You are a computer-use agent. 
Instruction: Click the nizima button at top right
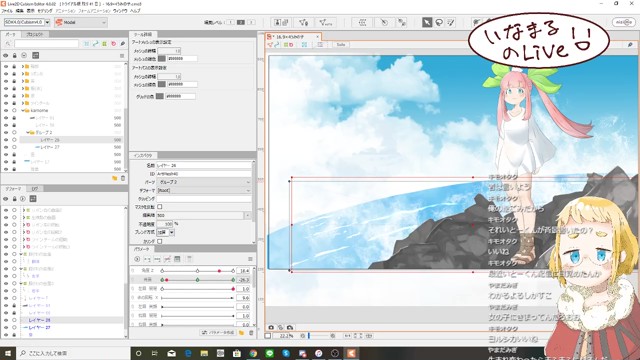pyautogui.click(x=623, y=22)
